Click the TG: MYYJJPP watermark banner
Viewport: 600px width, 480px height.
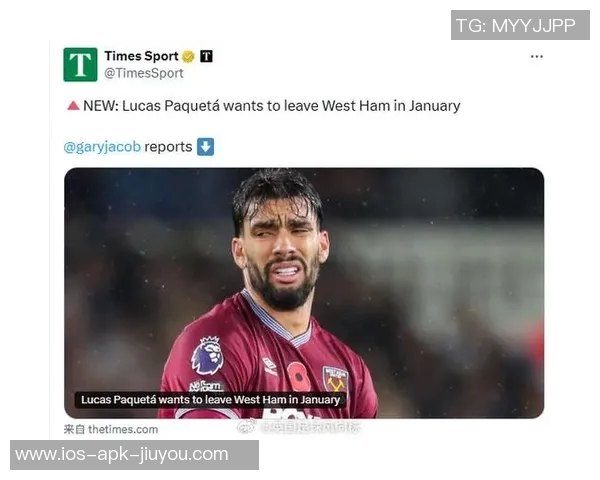(520, 25)
